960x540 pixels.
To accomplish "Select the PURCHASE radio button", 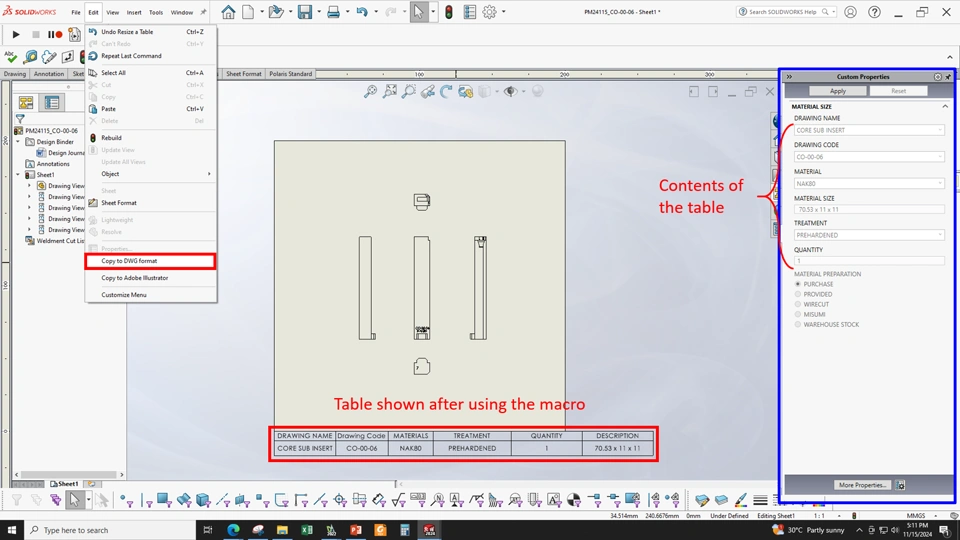I will point(798,284).
